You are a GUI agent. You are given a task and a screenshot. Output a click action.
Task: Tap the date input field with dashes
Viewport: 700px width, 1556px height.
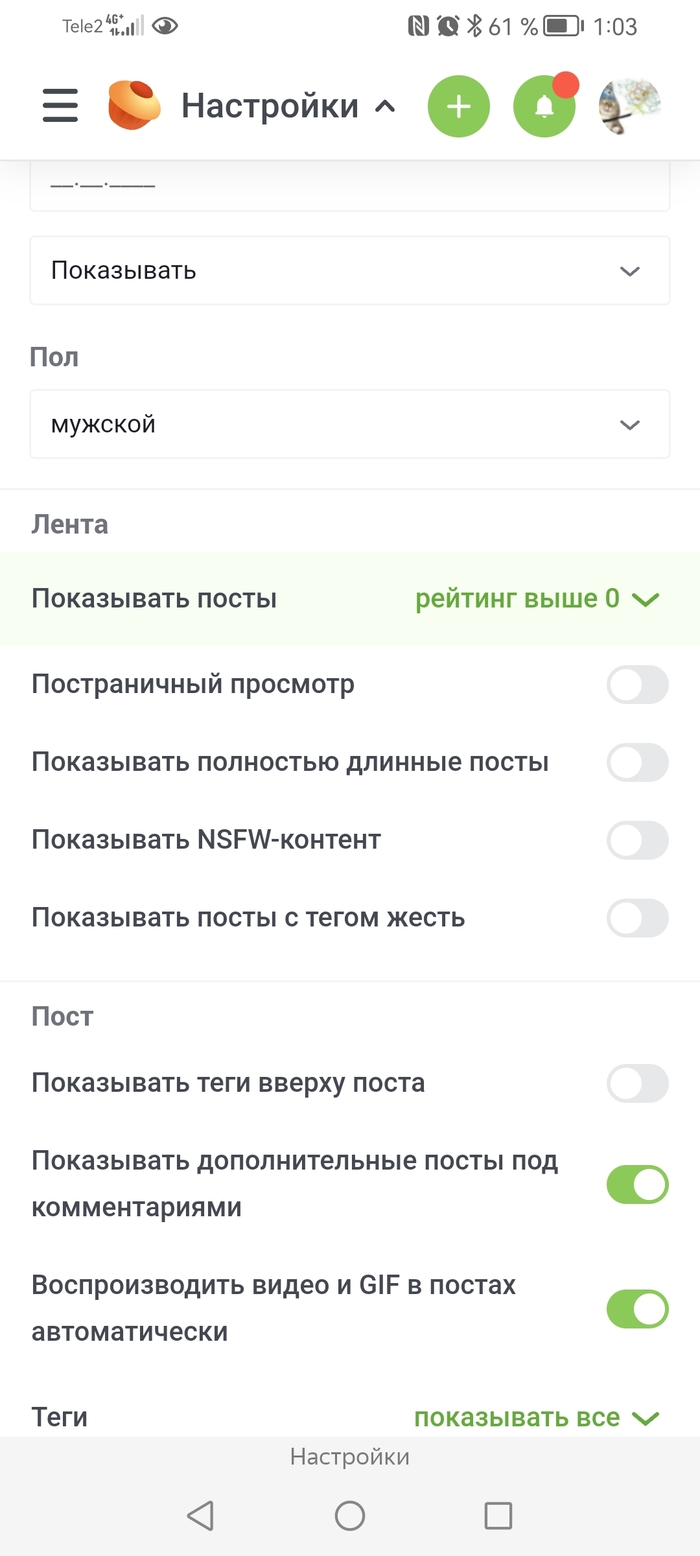coord(350,184)
